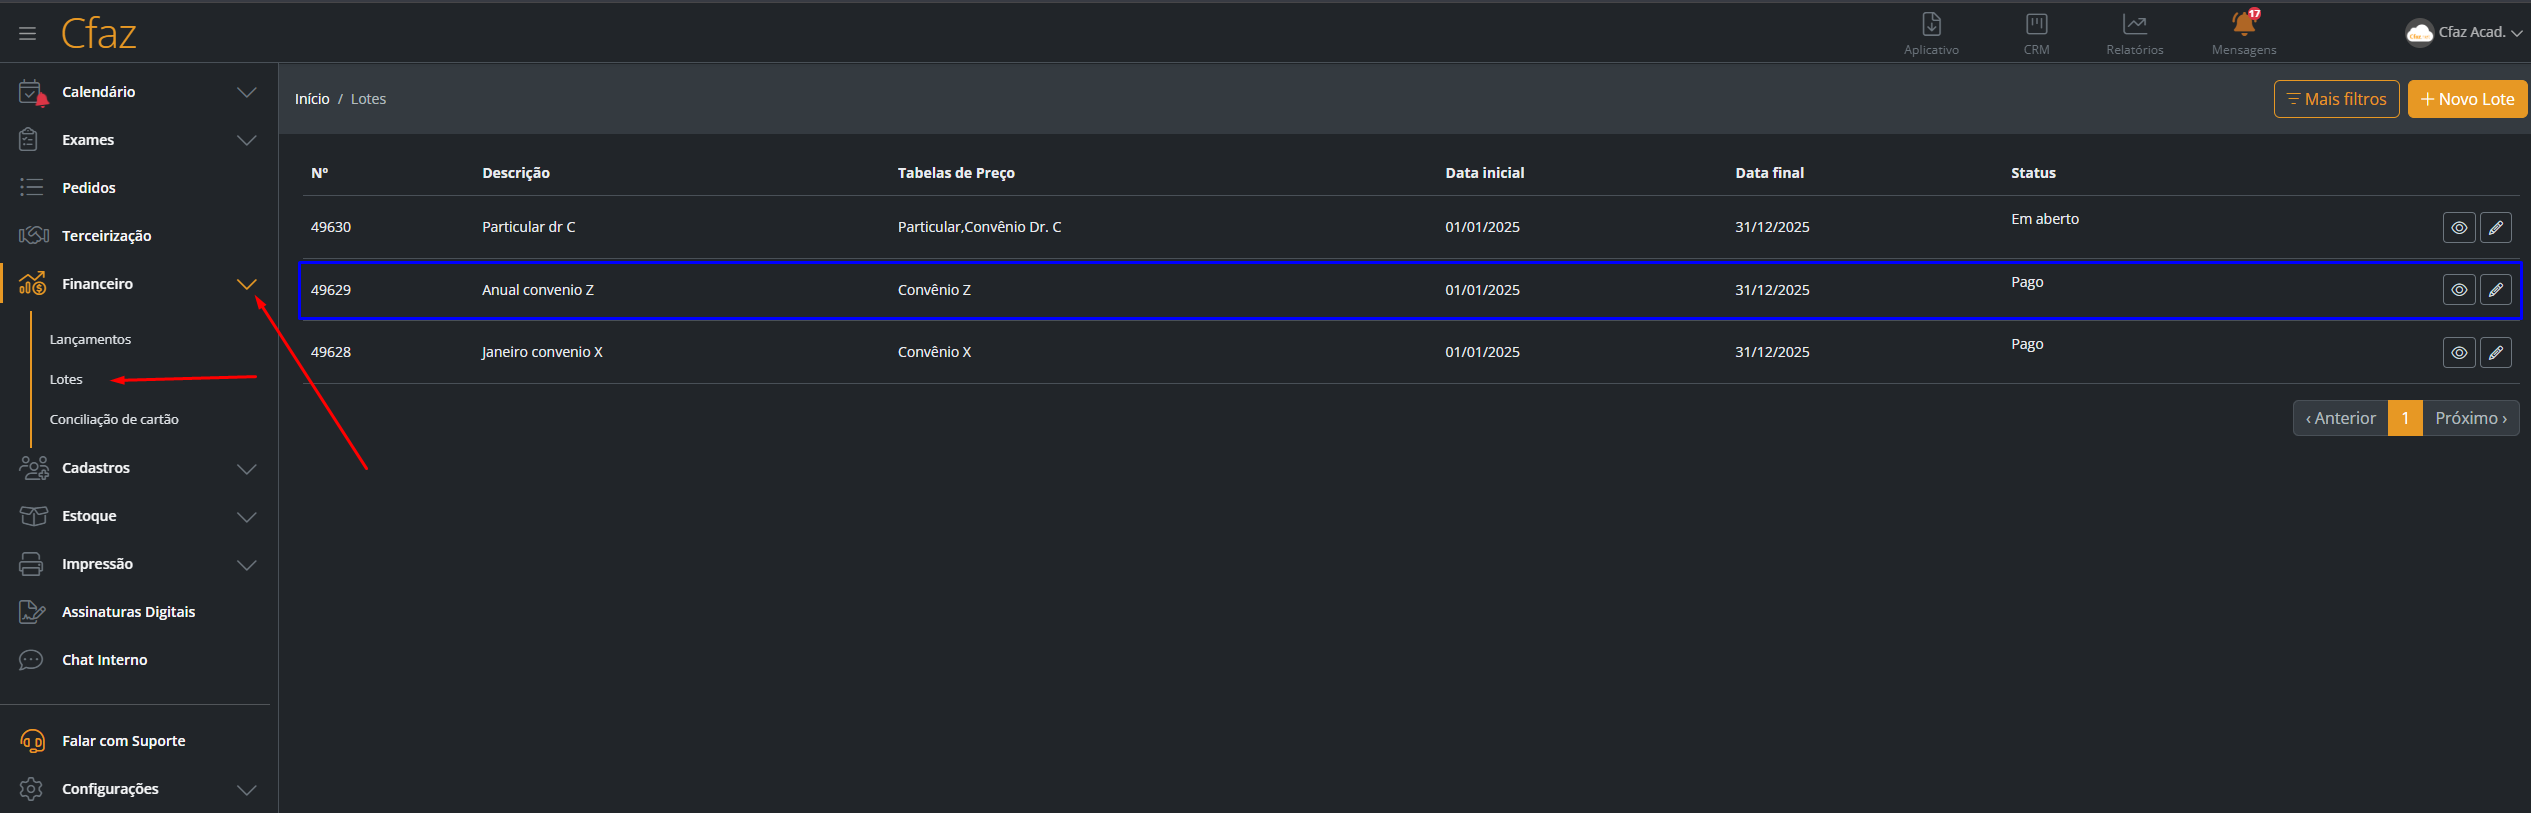Click the 'Em aberto' status text
This screenshot has height=813, width=2531.
pos(2045,219)
